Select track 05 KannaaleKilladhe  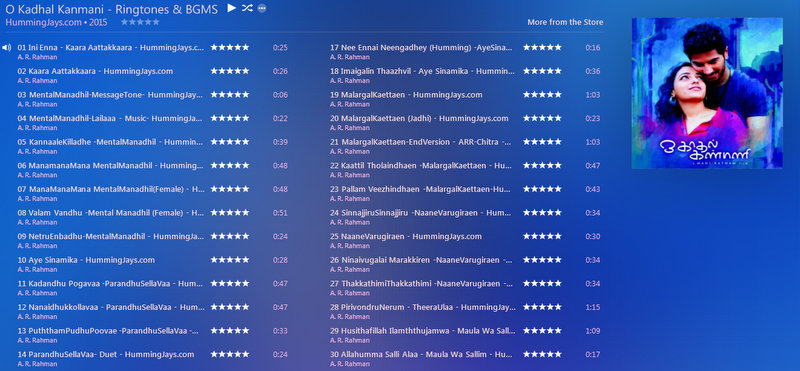coord(110,141)
